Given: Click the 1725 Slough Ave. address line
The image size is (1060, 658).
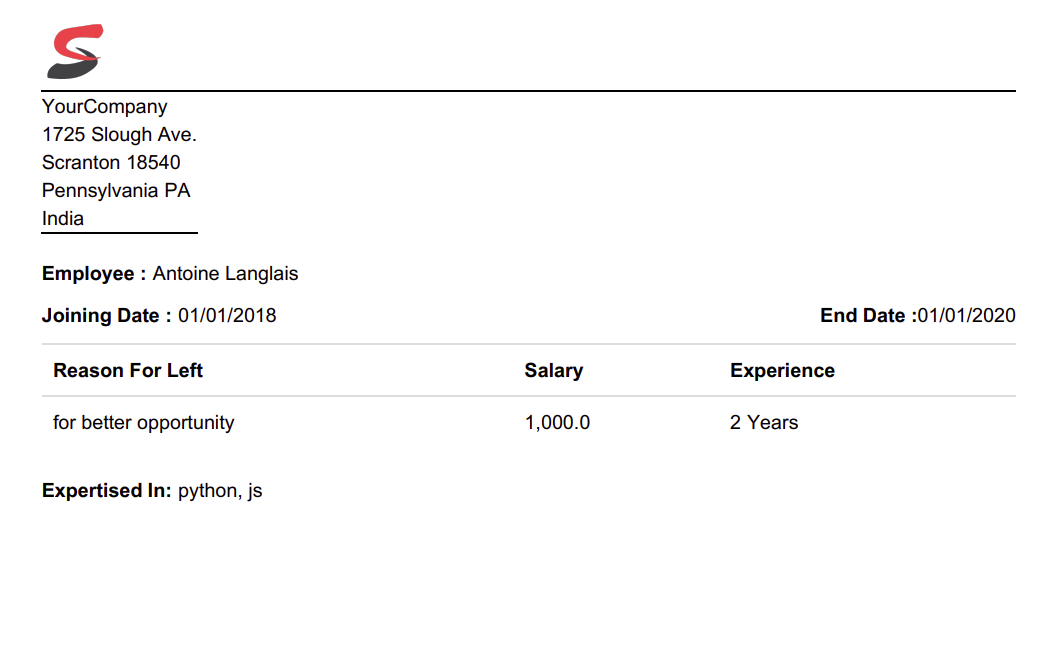Looking at the screenshot, I should [119, 135].
